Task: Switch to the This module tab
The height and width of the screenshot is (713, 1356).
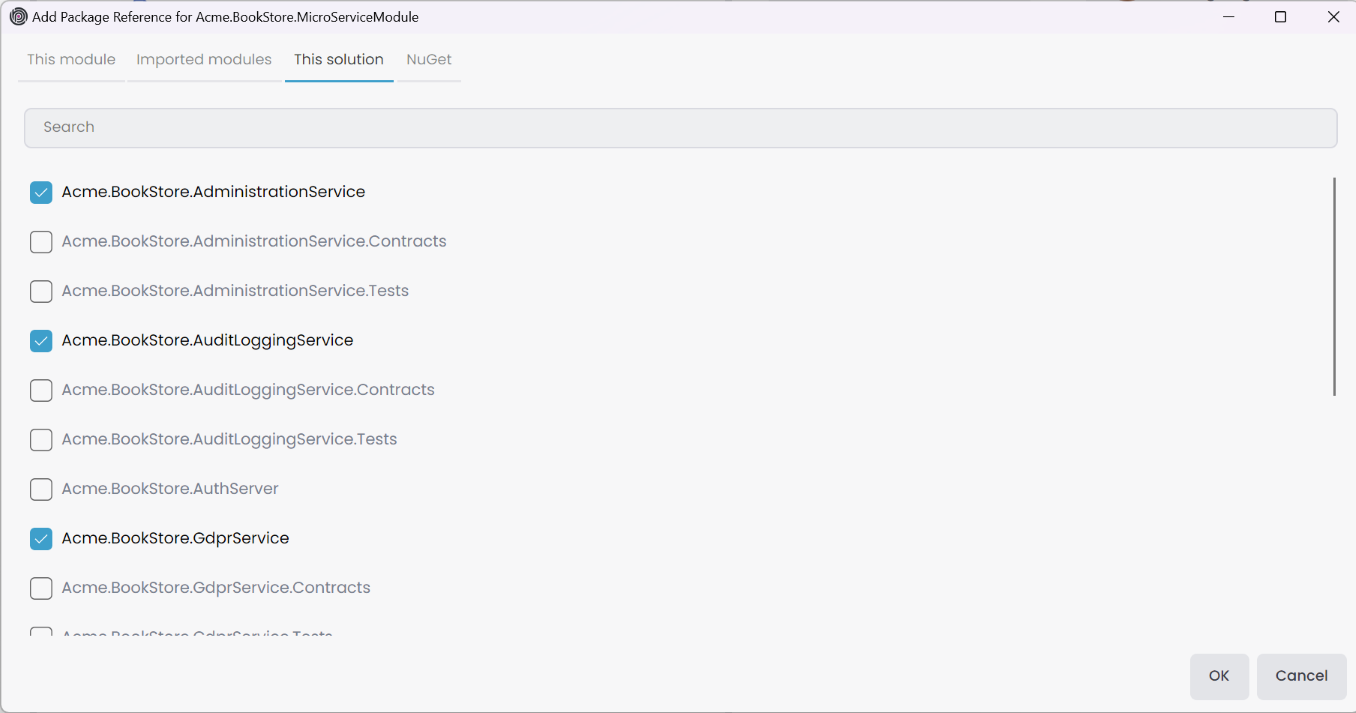Action: pos(71,60)
